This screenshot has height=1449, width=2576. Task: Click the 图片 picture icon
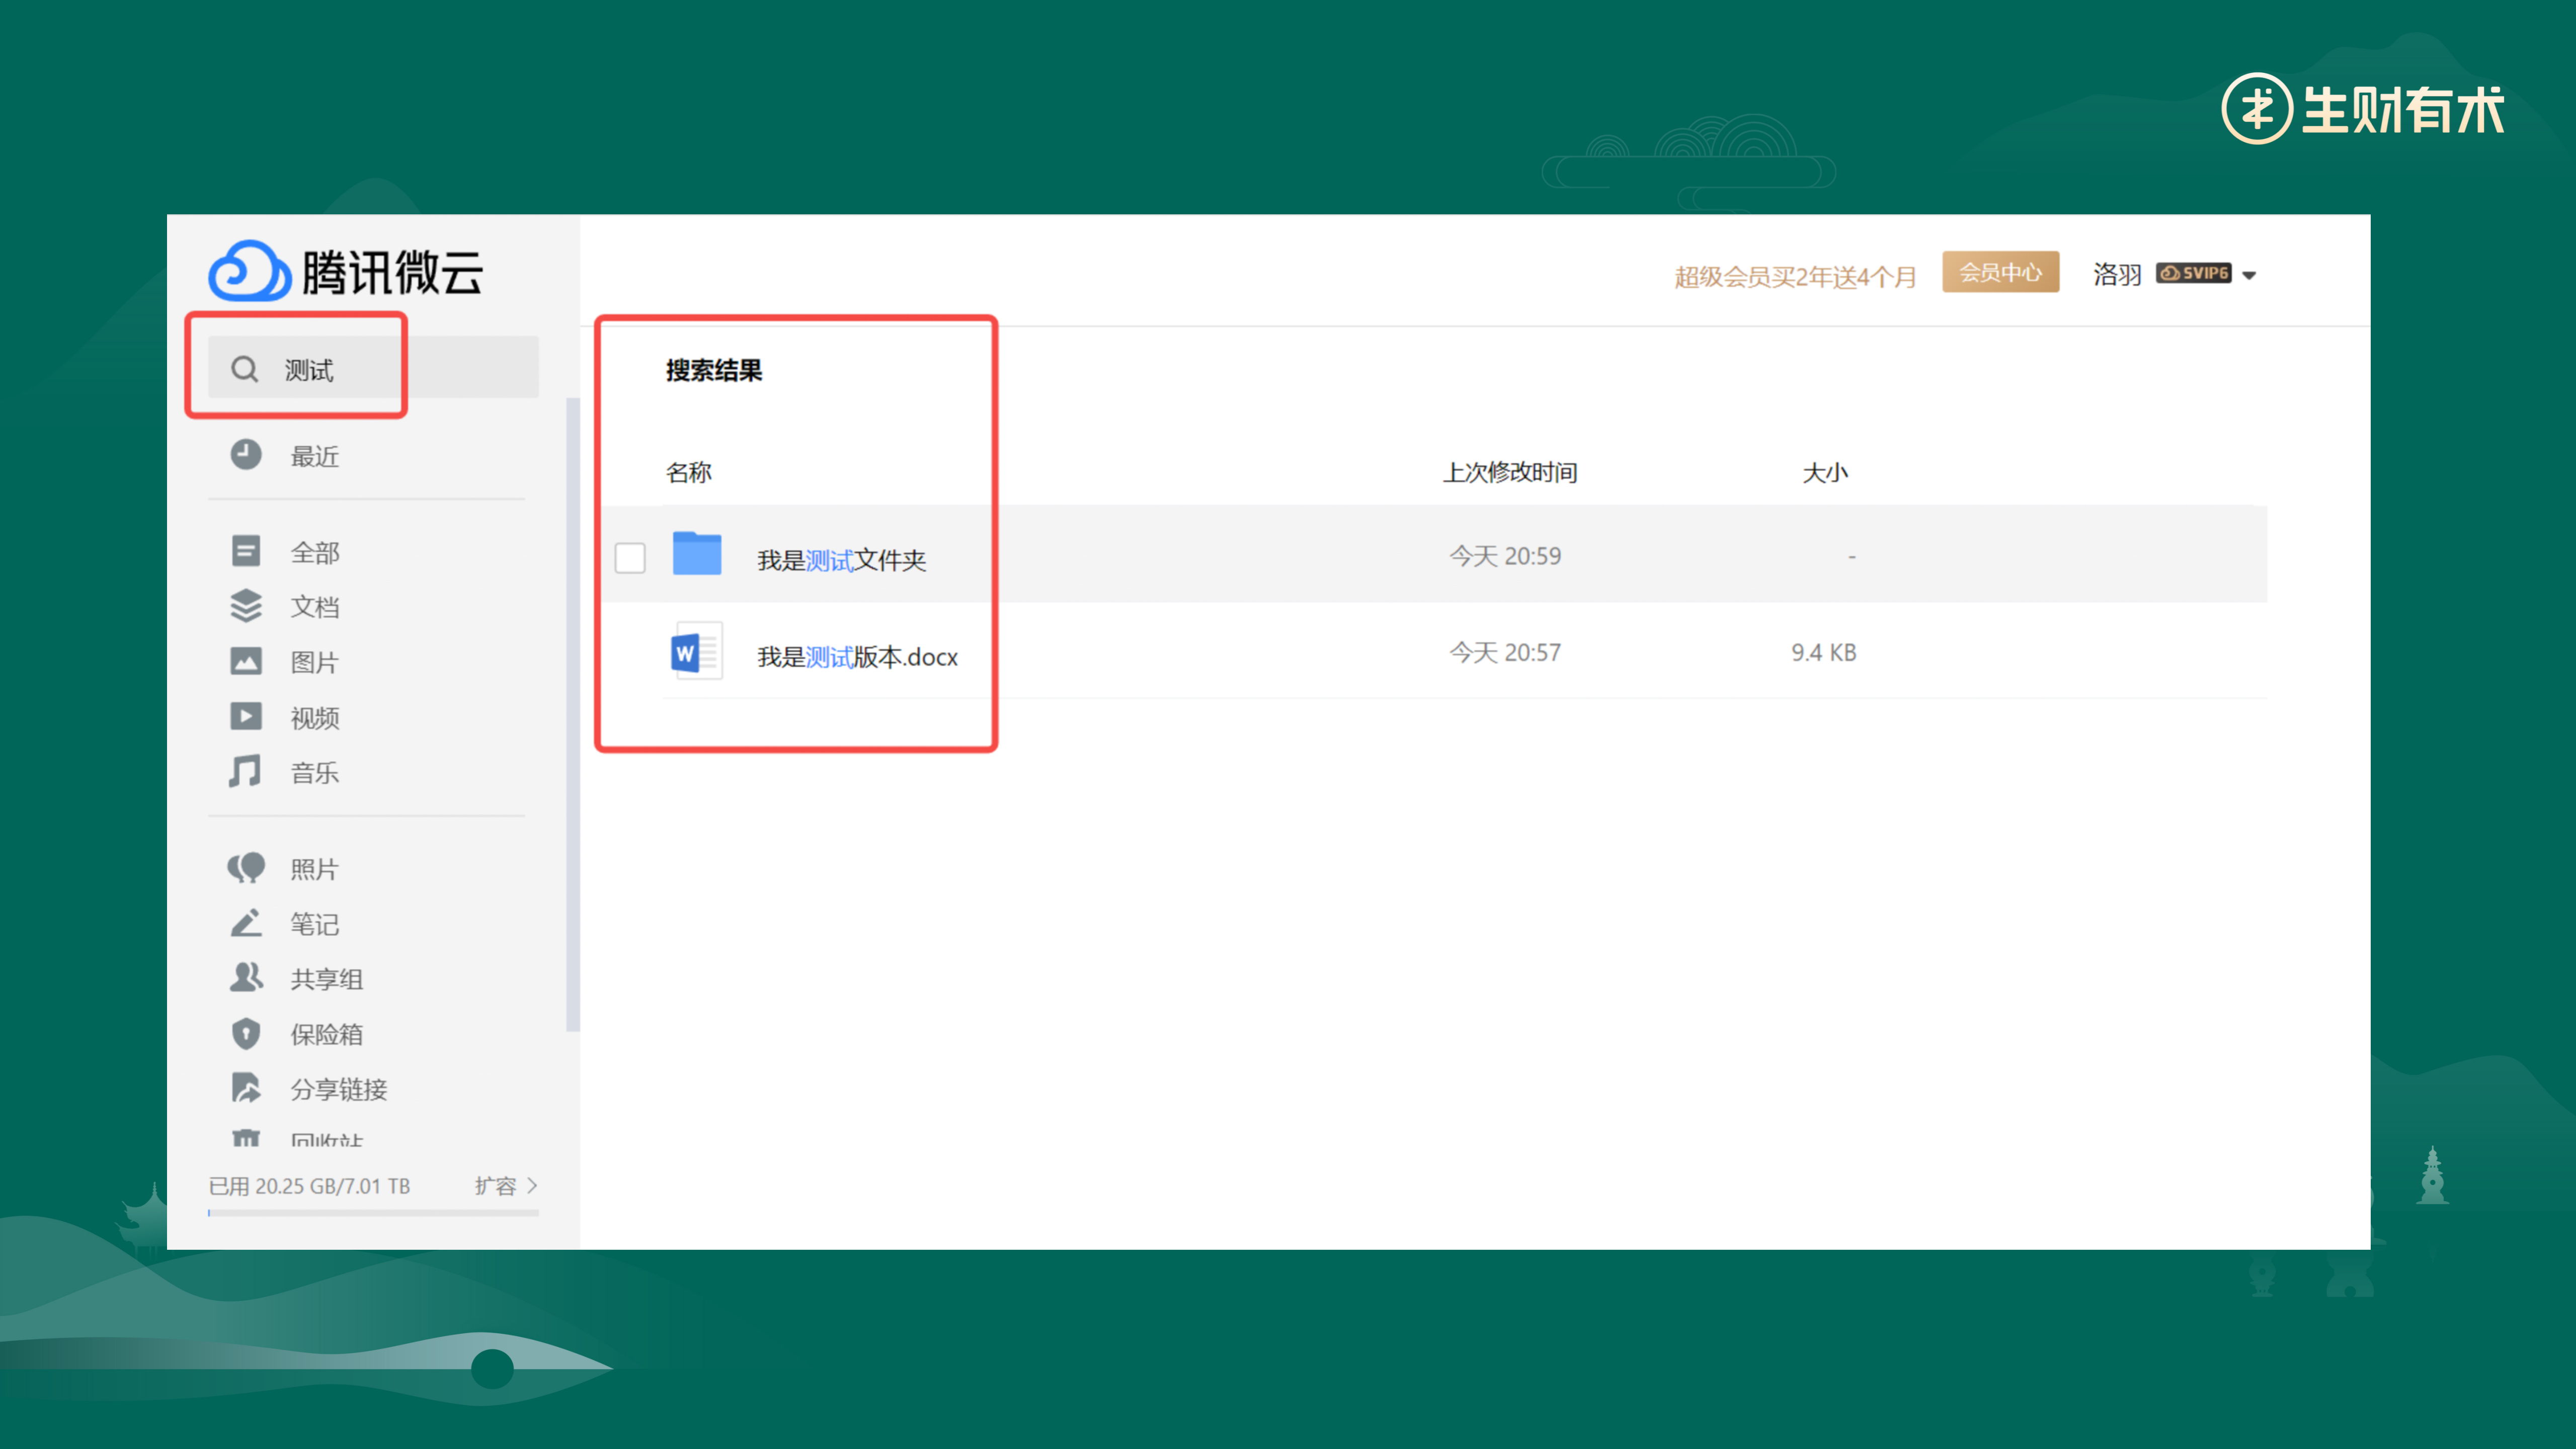point(246,661)
